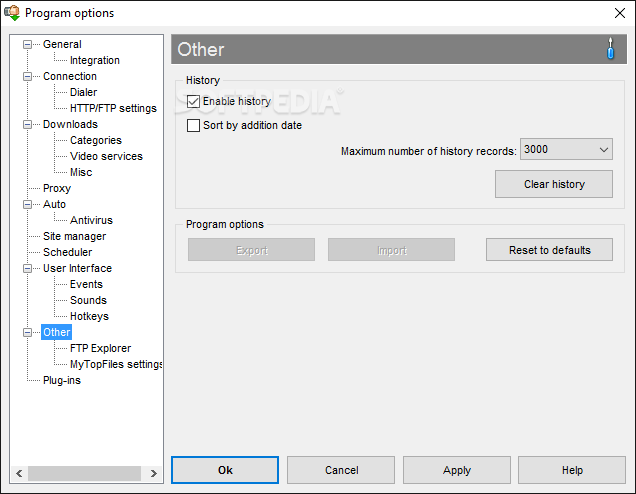Select the highlighted Other tree item

56,333
